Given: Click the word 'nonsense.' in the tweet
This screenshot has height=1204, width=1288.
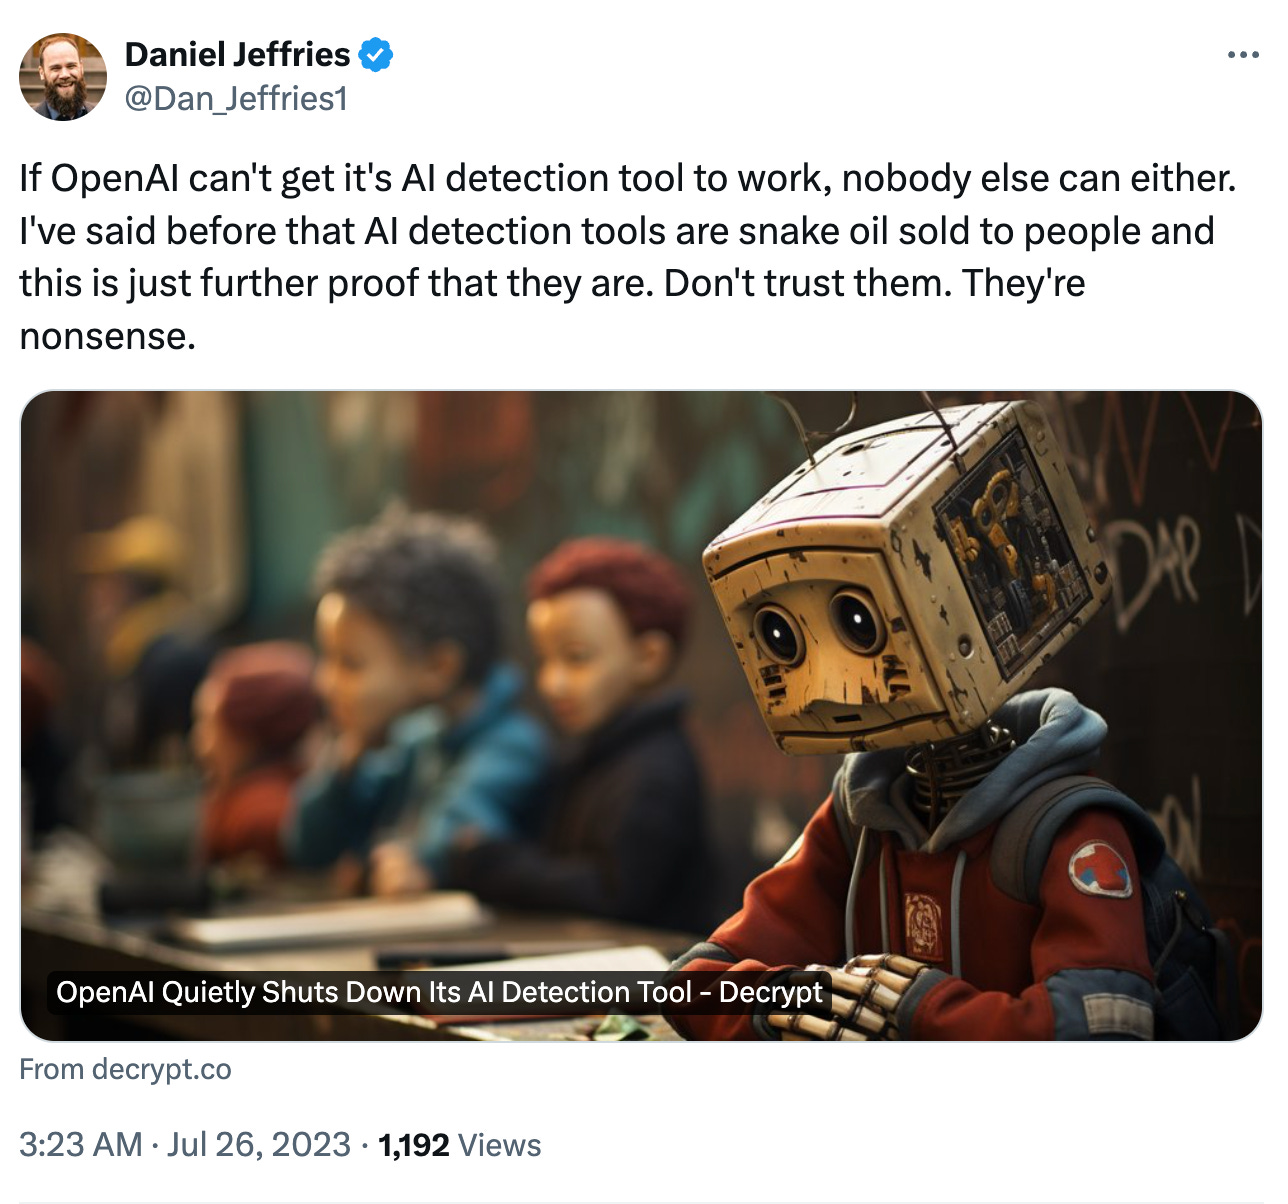Looking at the screenshot, I should click(108, 337).
